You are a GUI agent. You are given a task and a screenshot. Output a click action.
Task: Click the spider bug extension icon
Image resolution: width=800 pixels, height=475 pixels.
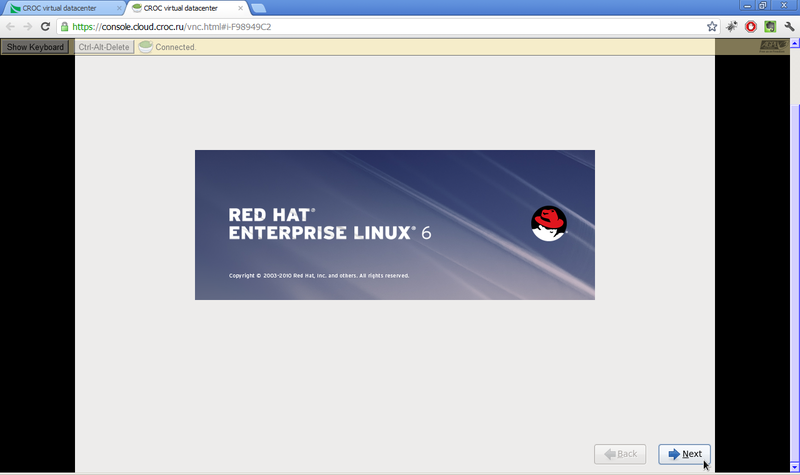click(732, 27)
